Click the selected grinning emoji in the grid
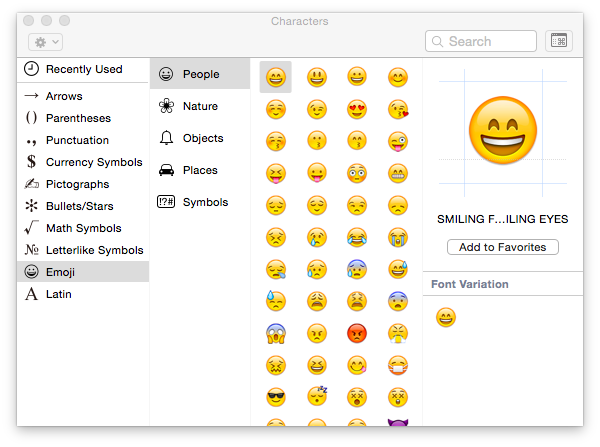The height and width of the screenshot is (447, 600). click(276, 76)
